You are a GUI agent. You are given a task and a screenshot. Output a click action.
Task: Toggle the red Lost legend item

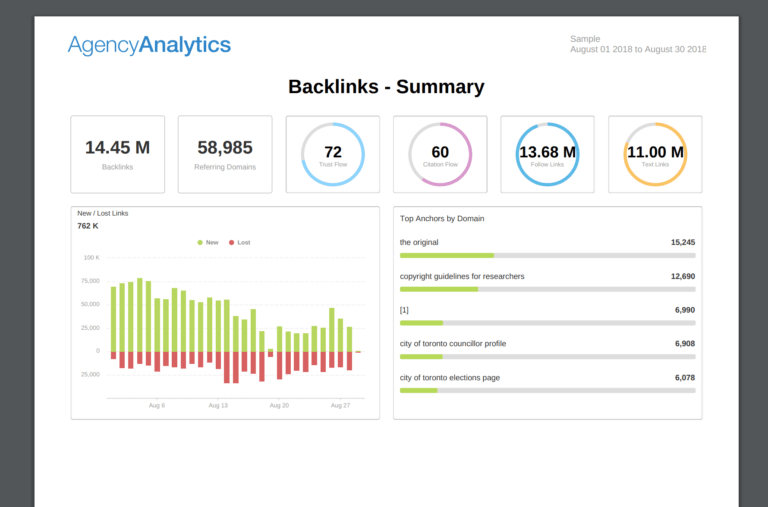coord(240,242)
